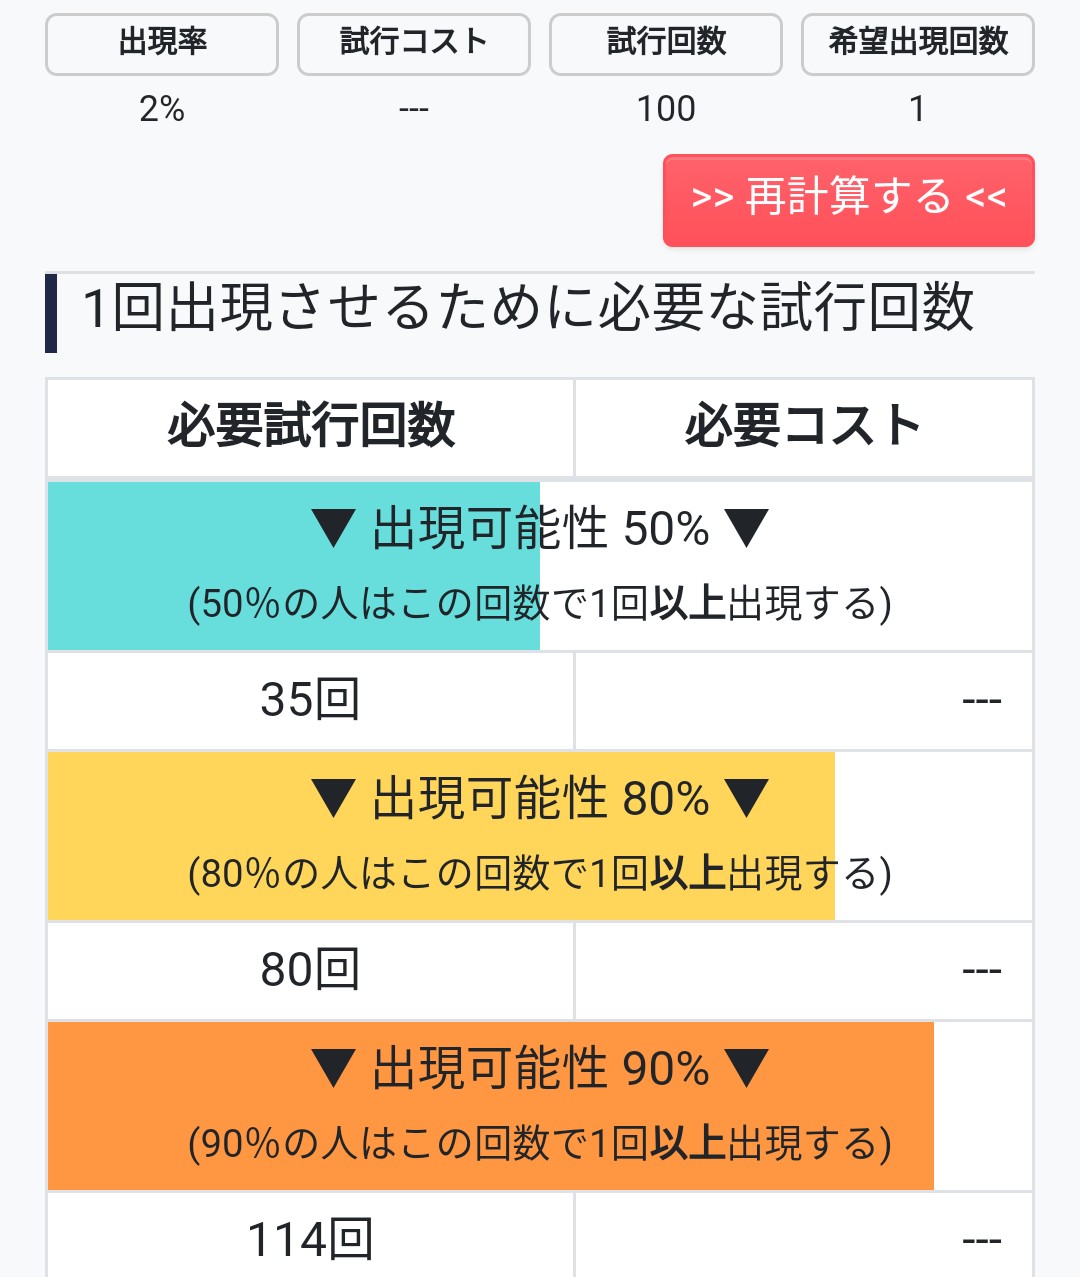Click the 出現率 label button

pyautogui.click(x=162, y=44)
